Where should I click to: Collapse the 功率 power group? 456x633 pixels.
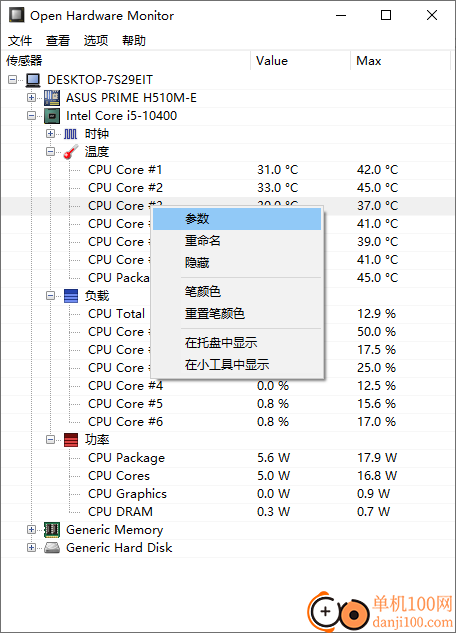click(x=50, y=439)
